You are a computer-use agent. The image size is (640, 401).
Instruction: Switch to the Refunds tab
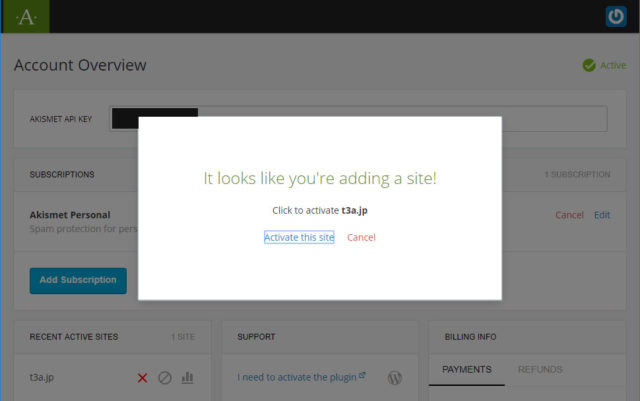pyautogui.click(x=540, y=370)
